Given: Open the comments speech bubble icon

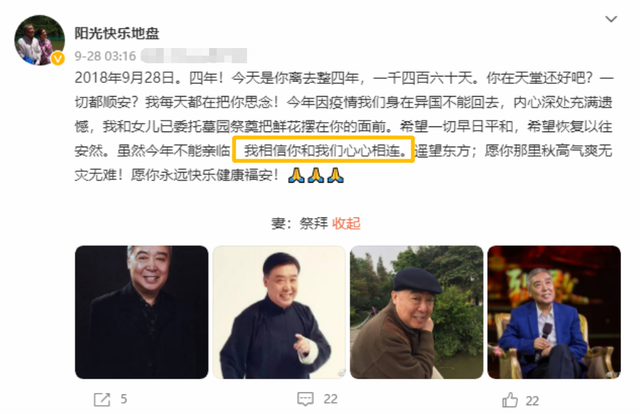Looking at the screenshot, I should point(305,399).
